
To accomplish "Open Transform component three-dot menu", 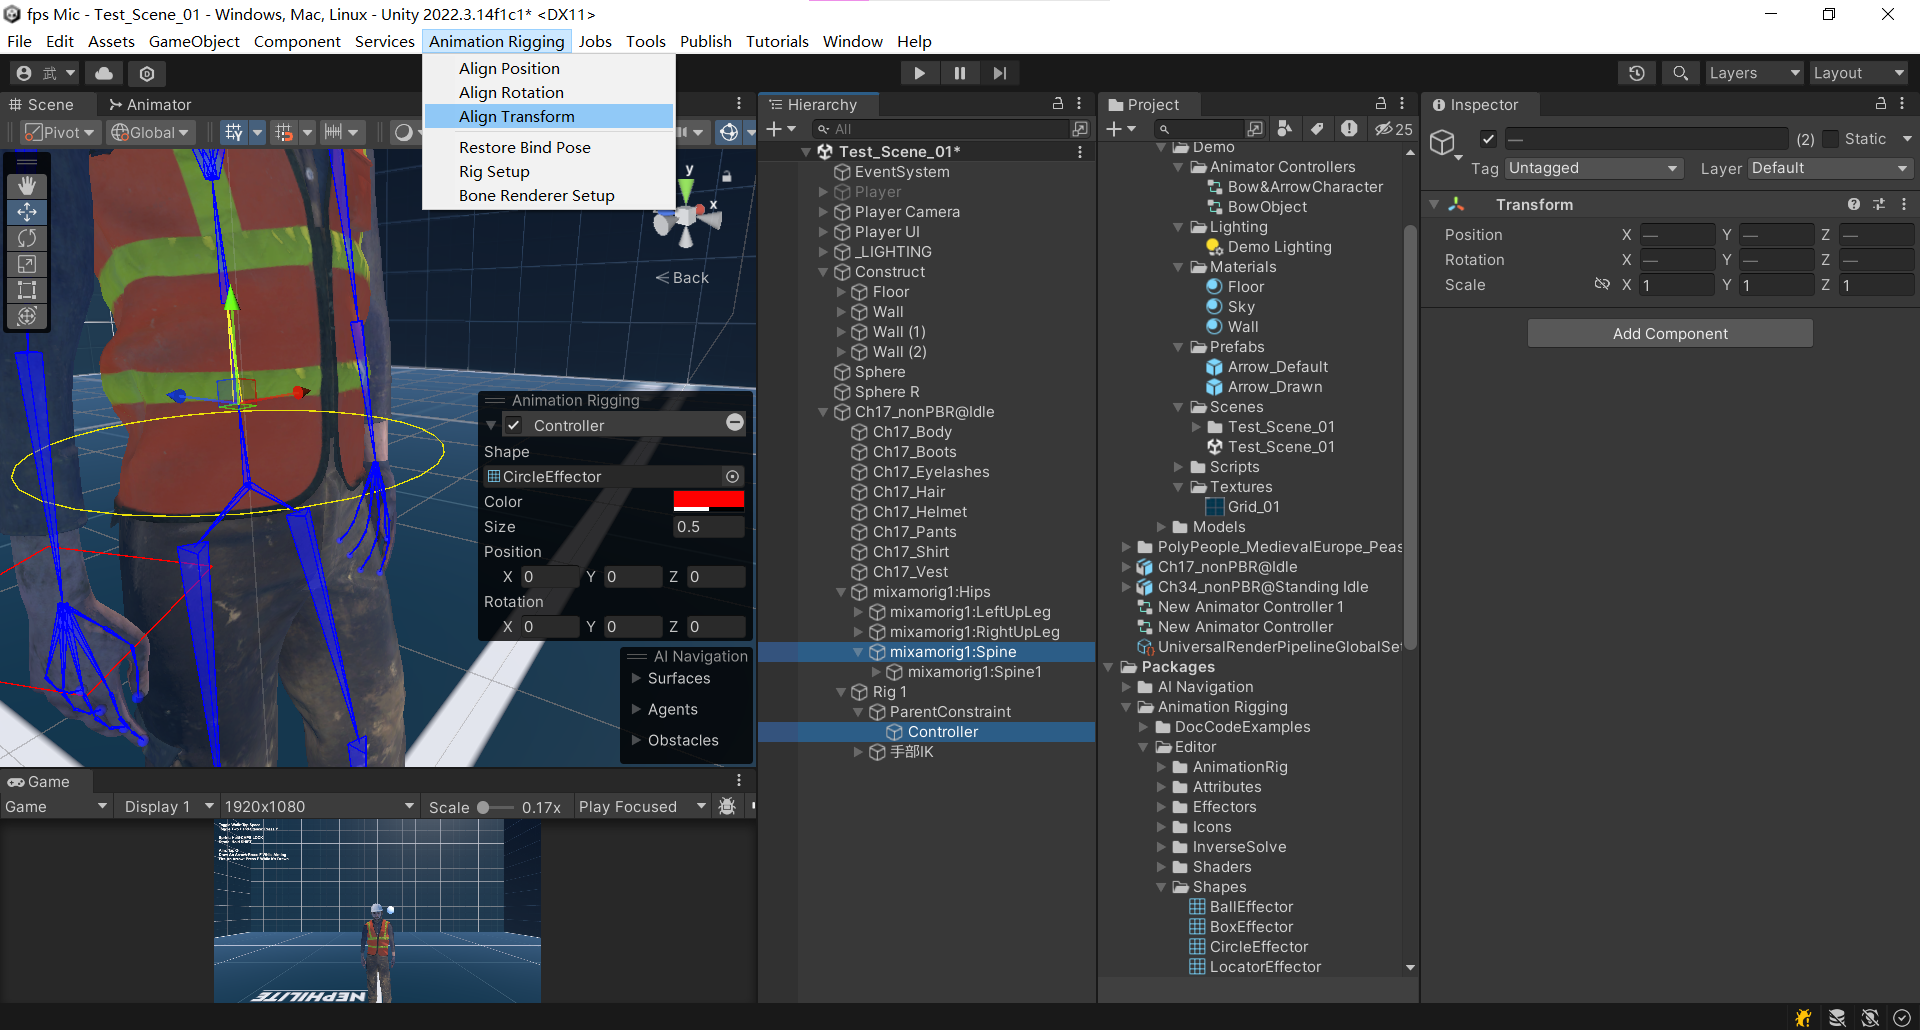I will tap(1904, 204).
